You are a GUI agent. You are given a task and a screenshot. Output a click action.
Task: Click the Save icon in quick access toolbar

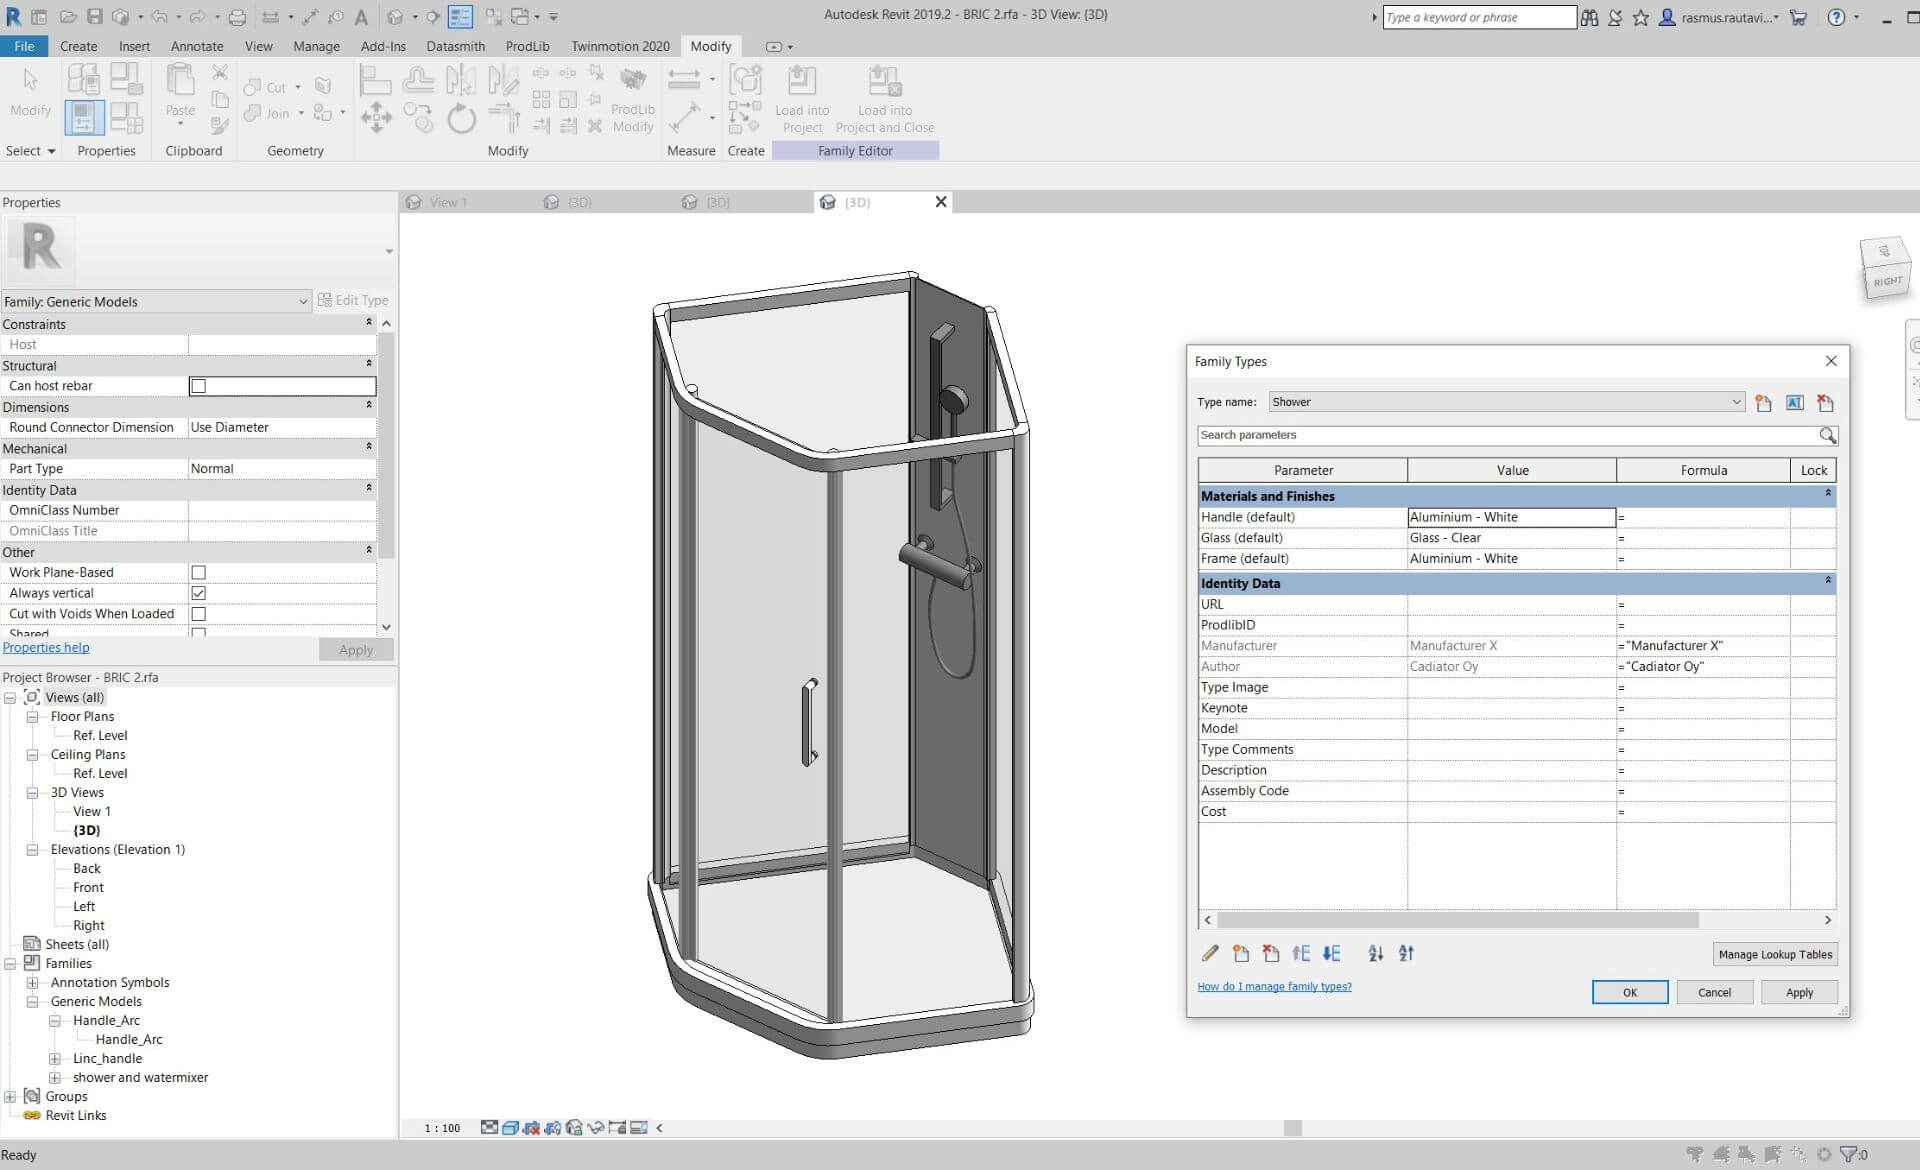pos(94,17)
